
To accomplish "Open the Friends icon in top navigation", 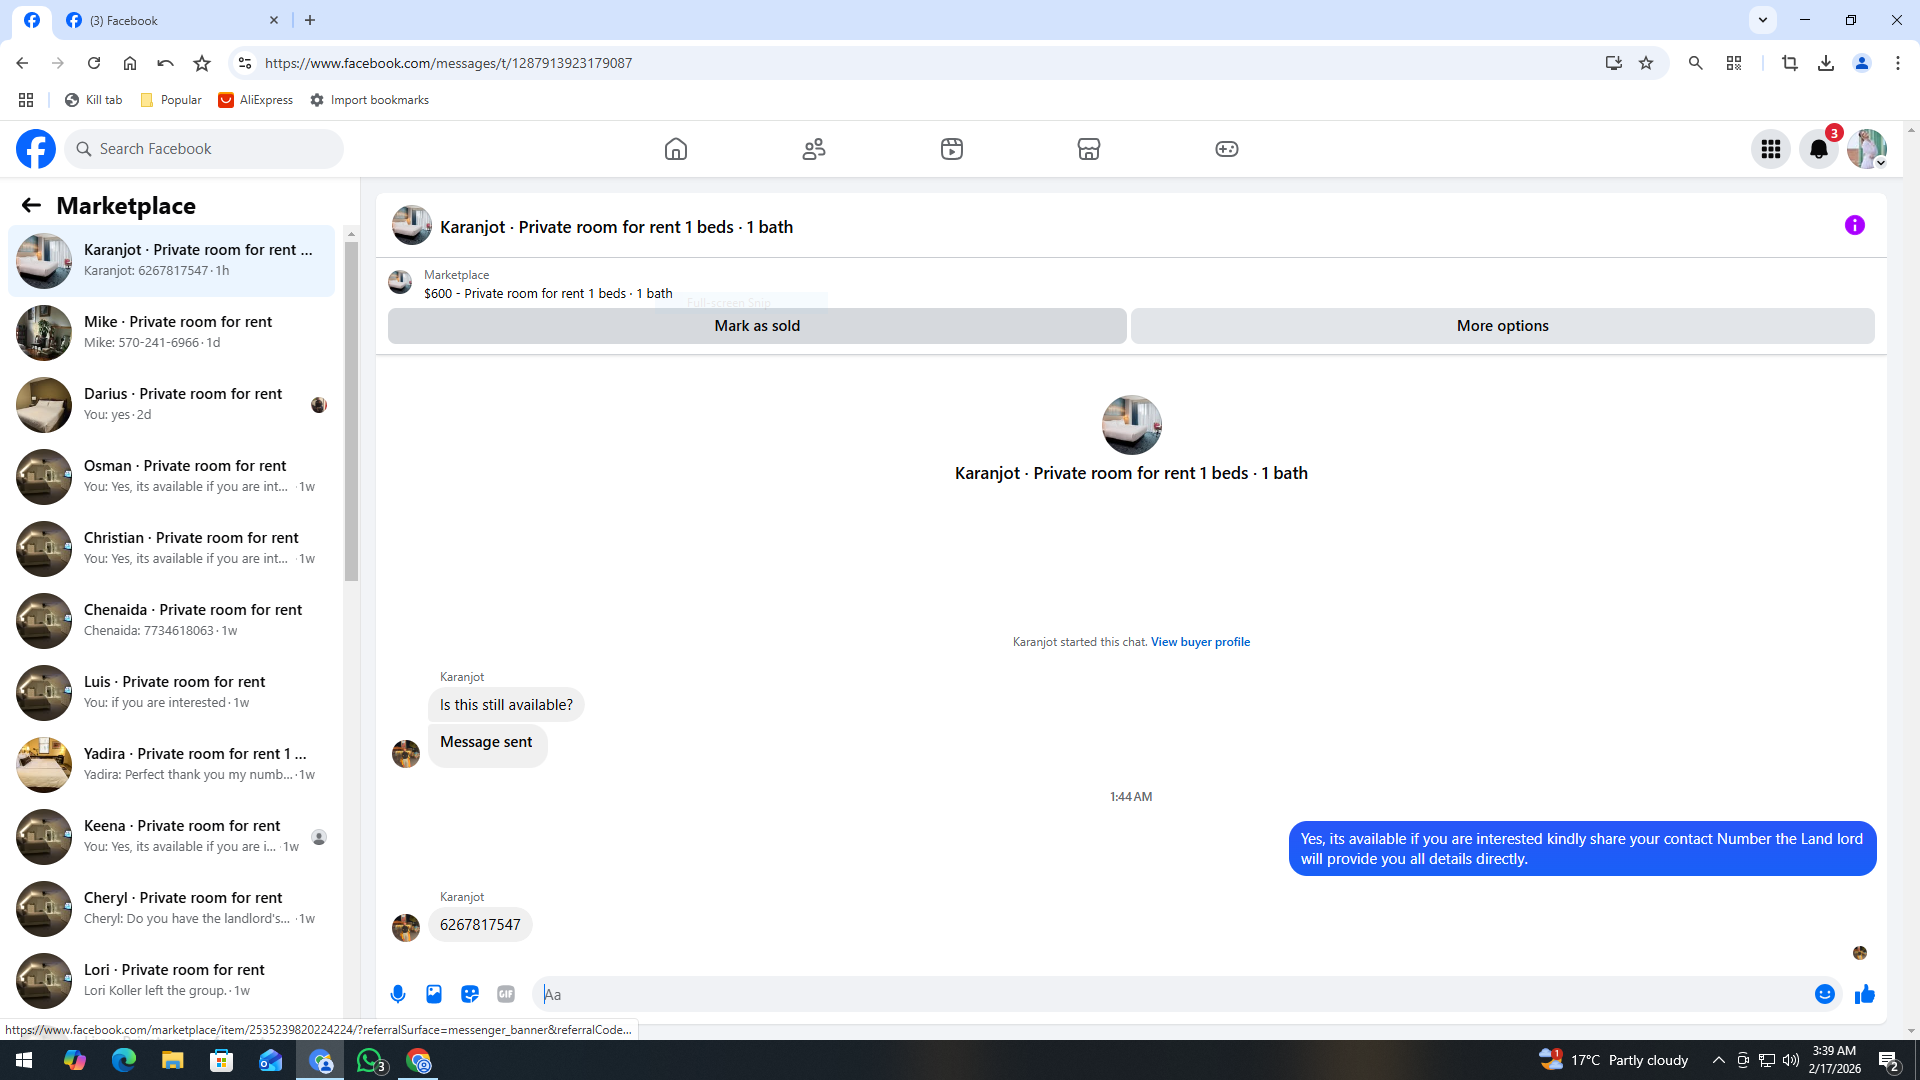I will [x=814, y=149].
